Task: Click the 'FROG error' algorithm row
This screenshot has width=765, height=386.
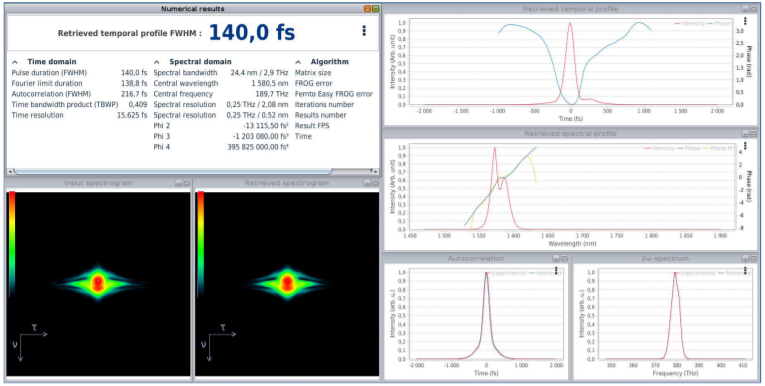Action: [314, 83]
